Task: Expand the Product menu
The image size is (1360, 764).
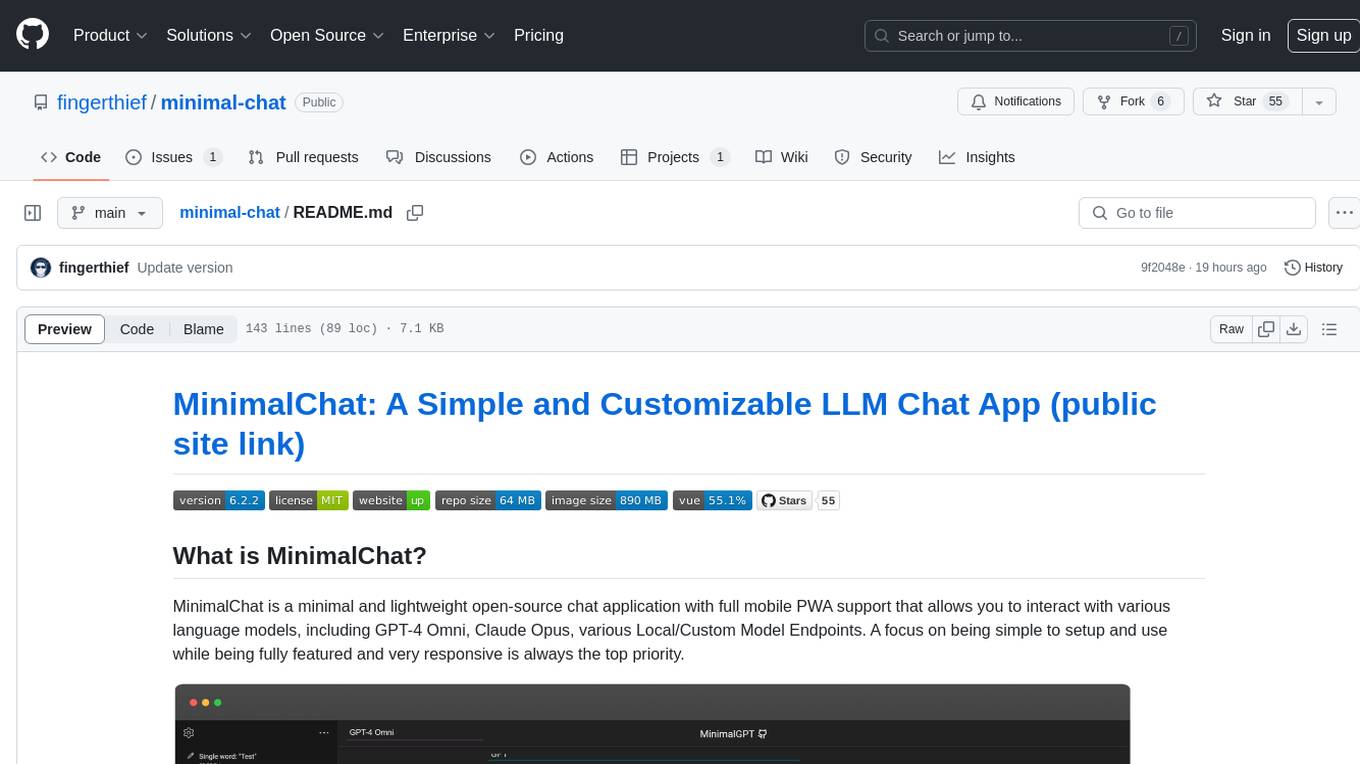Action: (110, 35)
